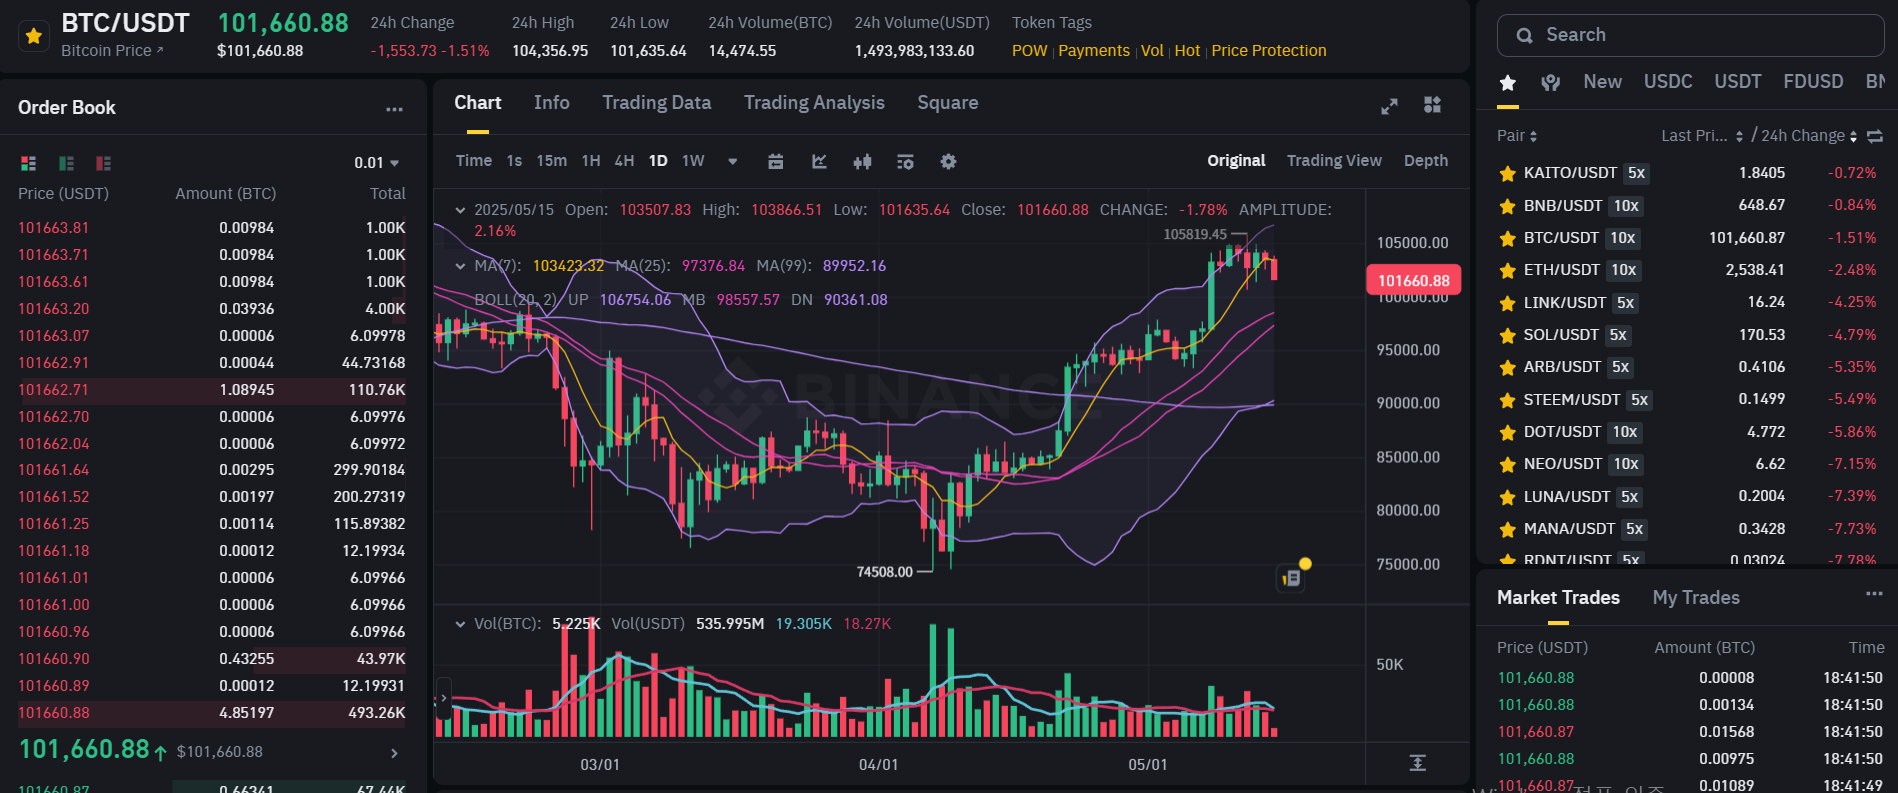
Task: Unfavorite BNB/USDT star
Action: (x=1507, y=206)
